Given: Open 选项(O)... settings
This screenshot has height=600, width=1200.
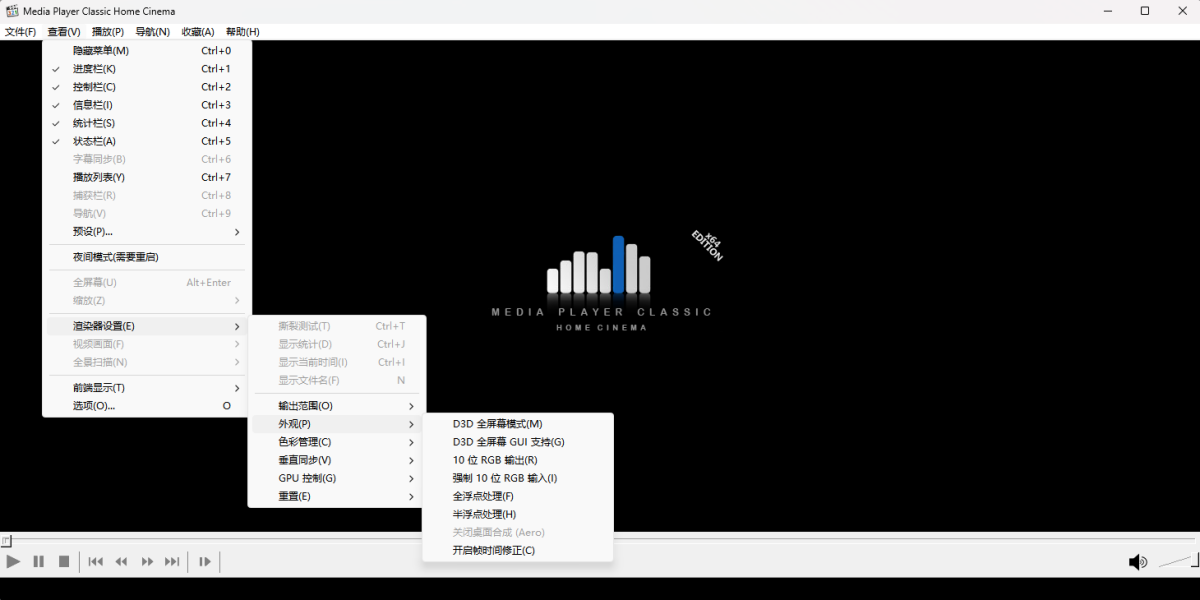Looking at the screenshot, I should coord(146,406).
